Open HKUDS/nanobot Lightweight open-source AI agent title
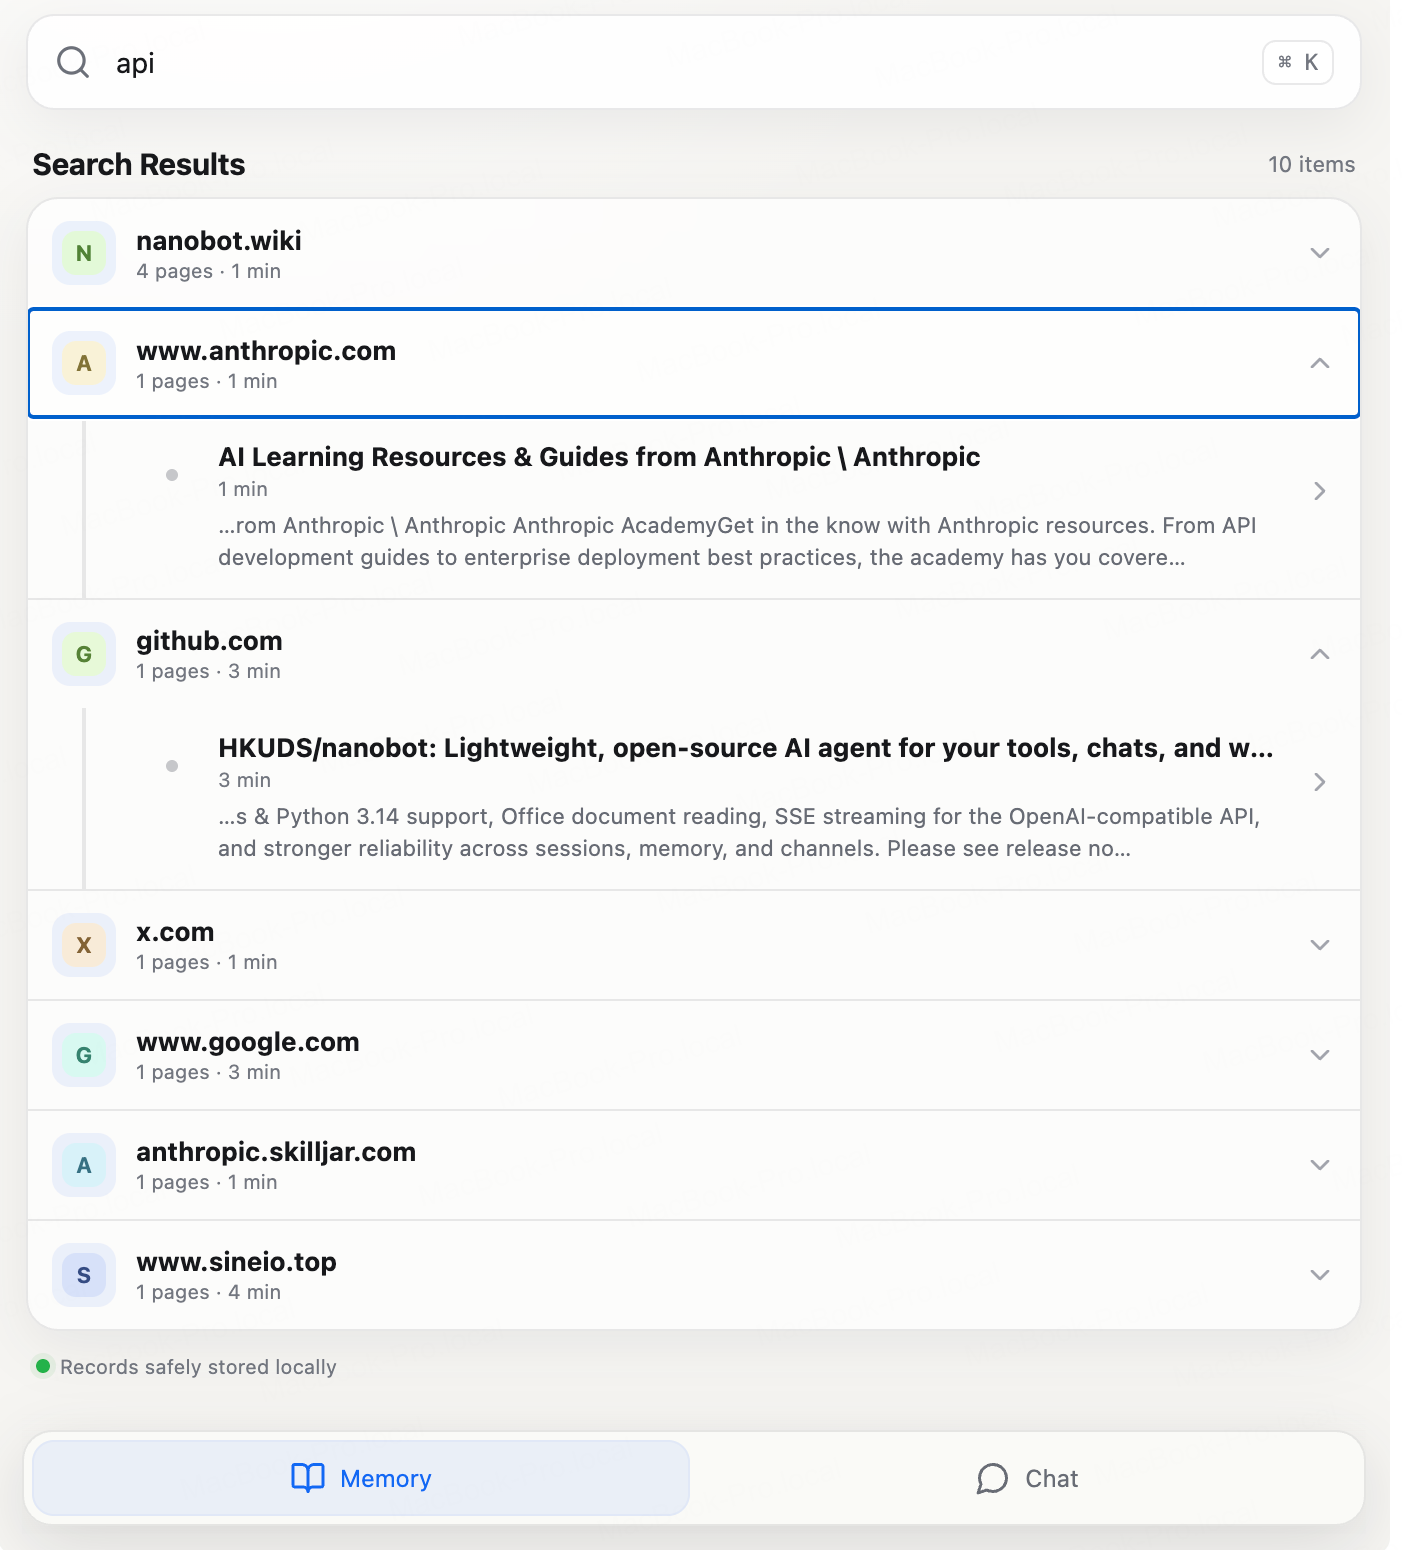 pos(746,748)
